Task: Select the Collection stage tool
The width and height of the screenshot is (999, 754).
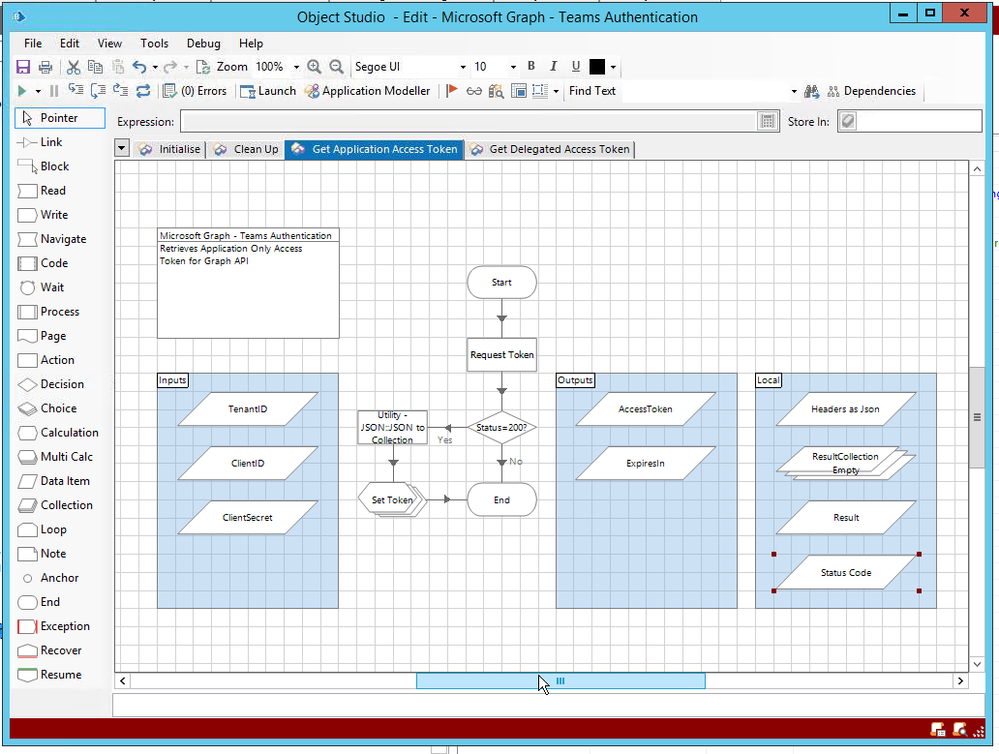Action: pyautogui.click(x=55, y=505)
